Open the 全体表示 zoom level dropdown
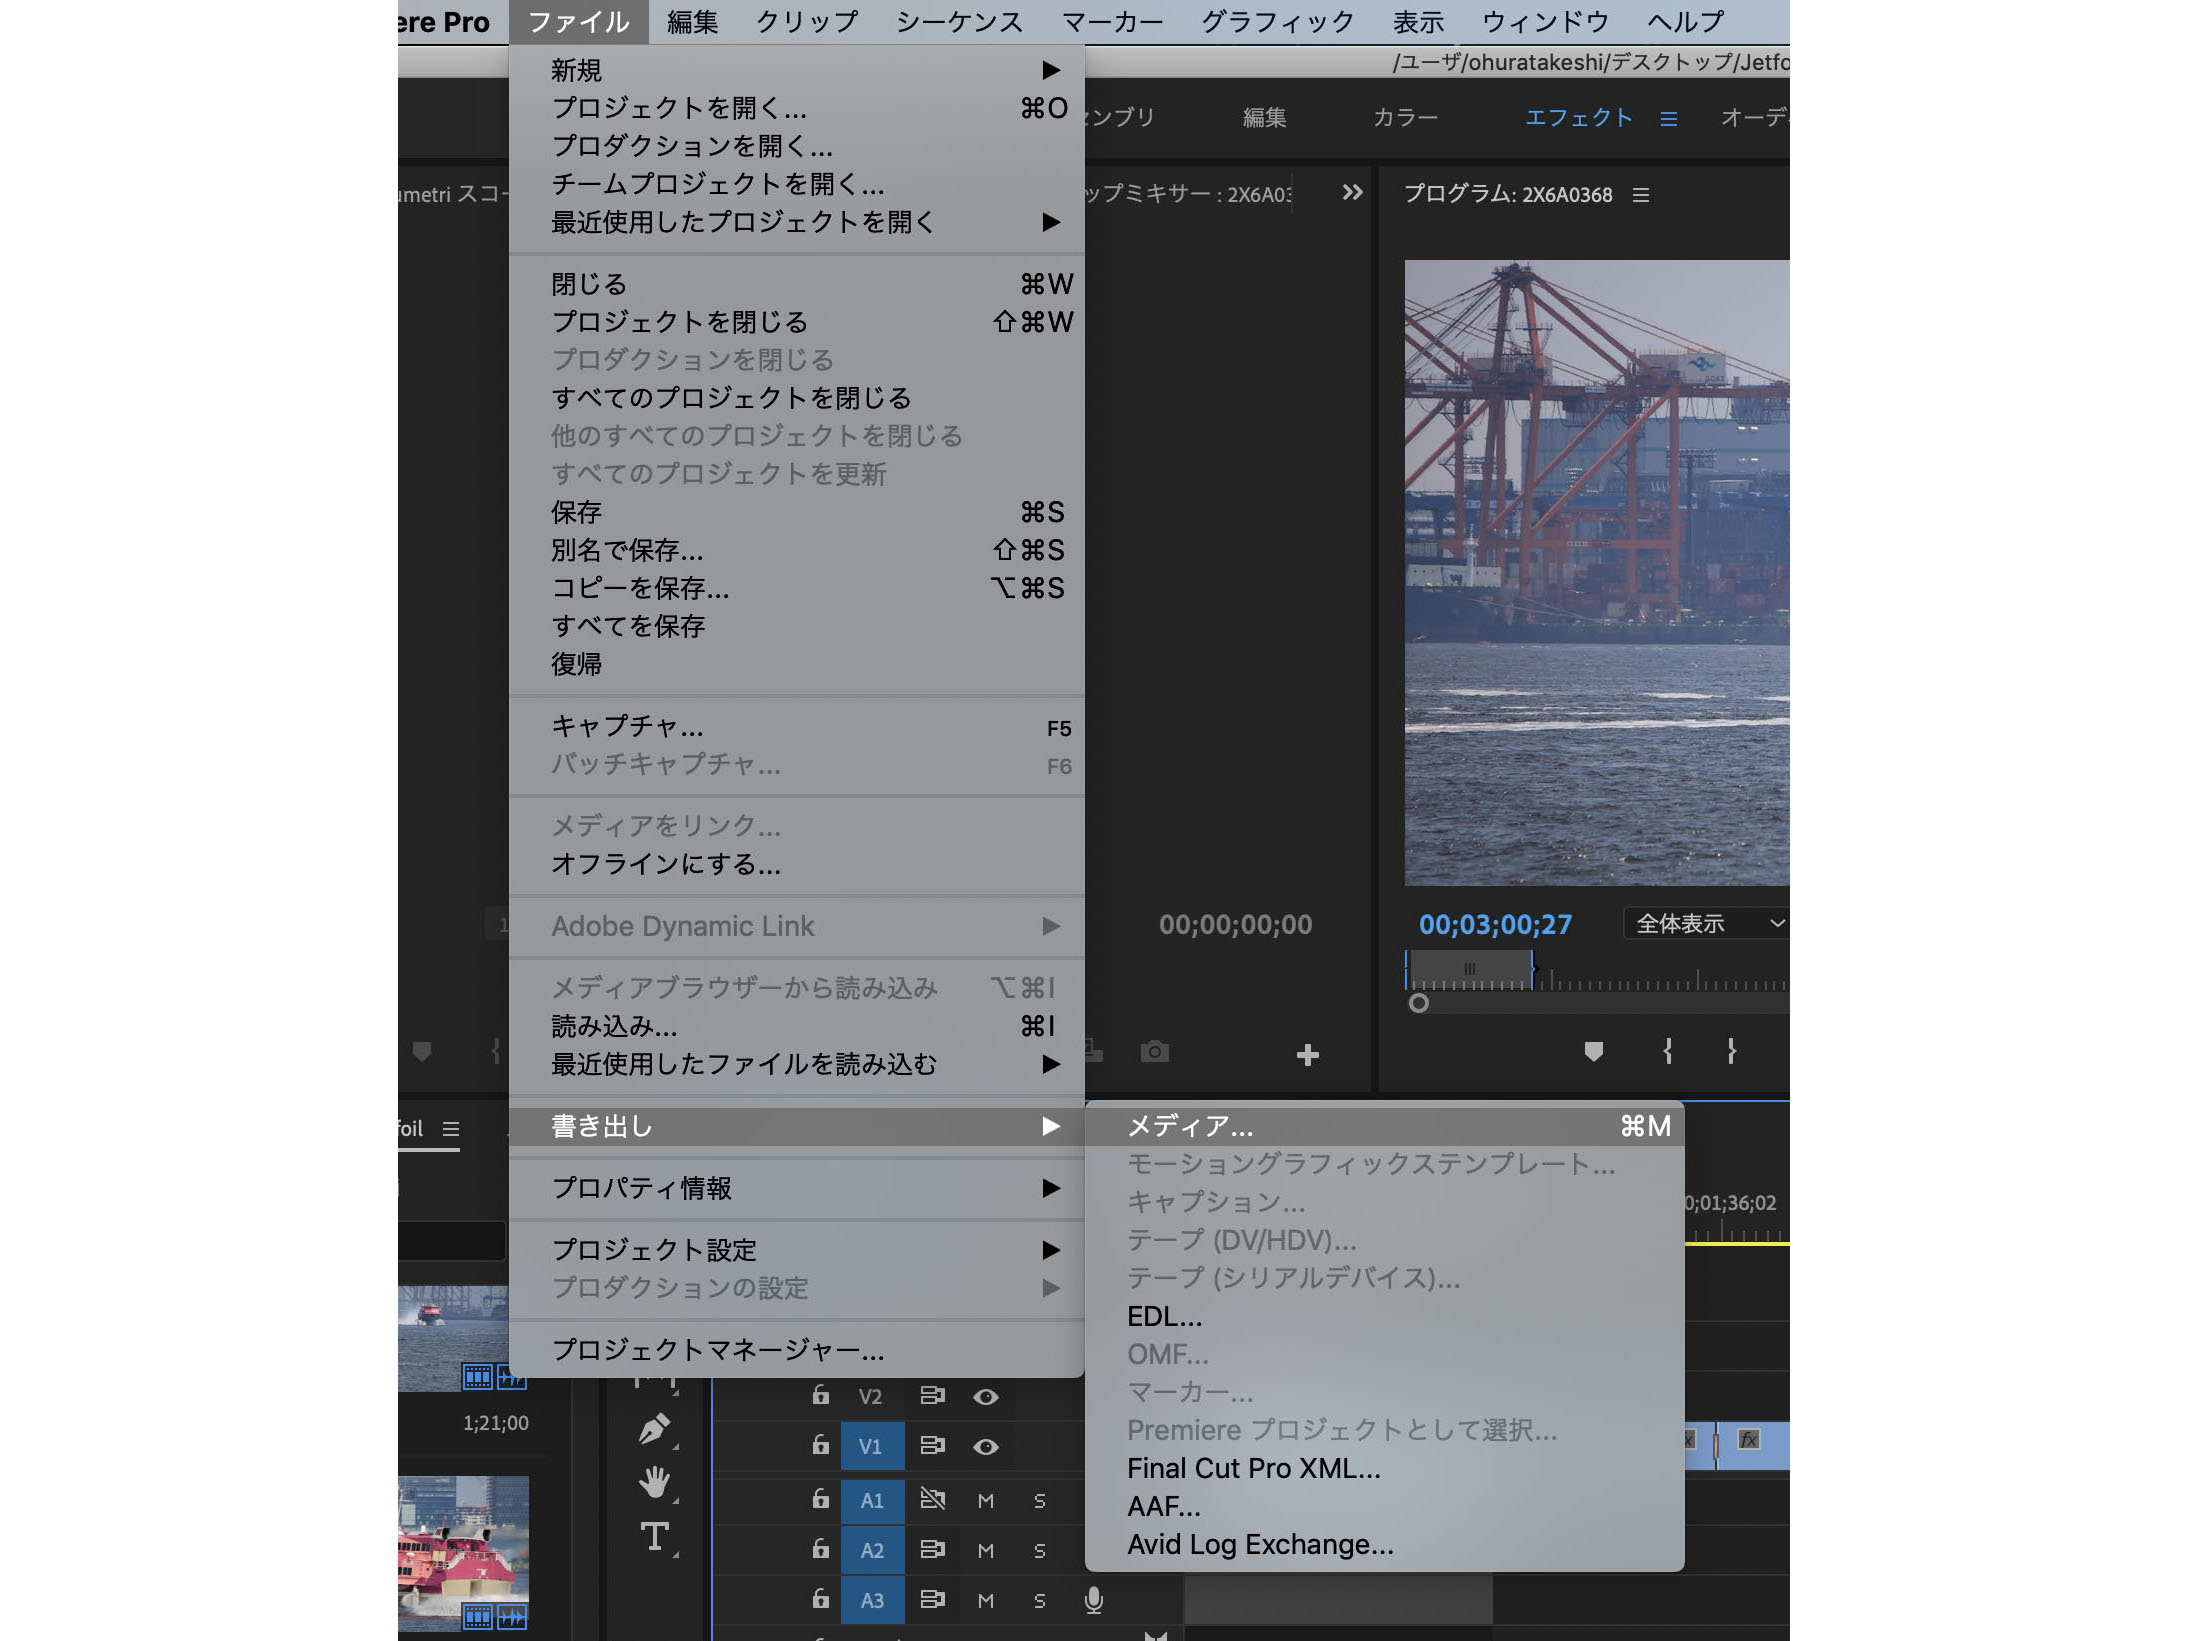This screenshot has width=2188, height=1641. coord(1704,924)
